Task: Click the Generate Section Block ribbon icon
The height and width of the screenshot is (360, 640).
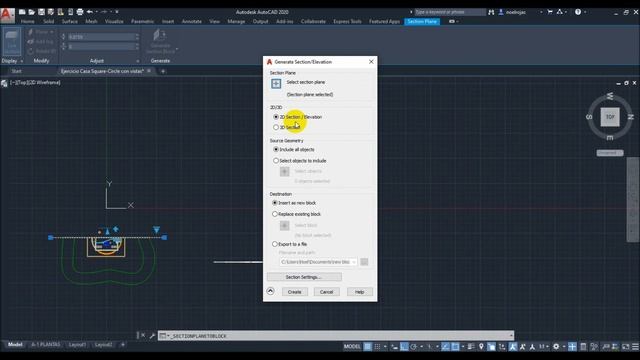Action: coord(160,40)
